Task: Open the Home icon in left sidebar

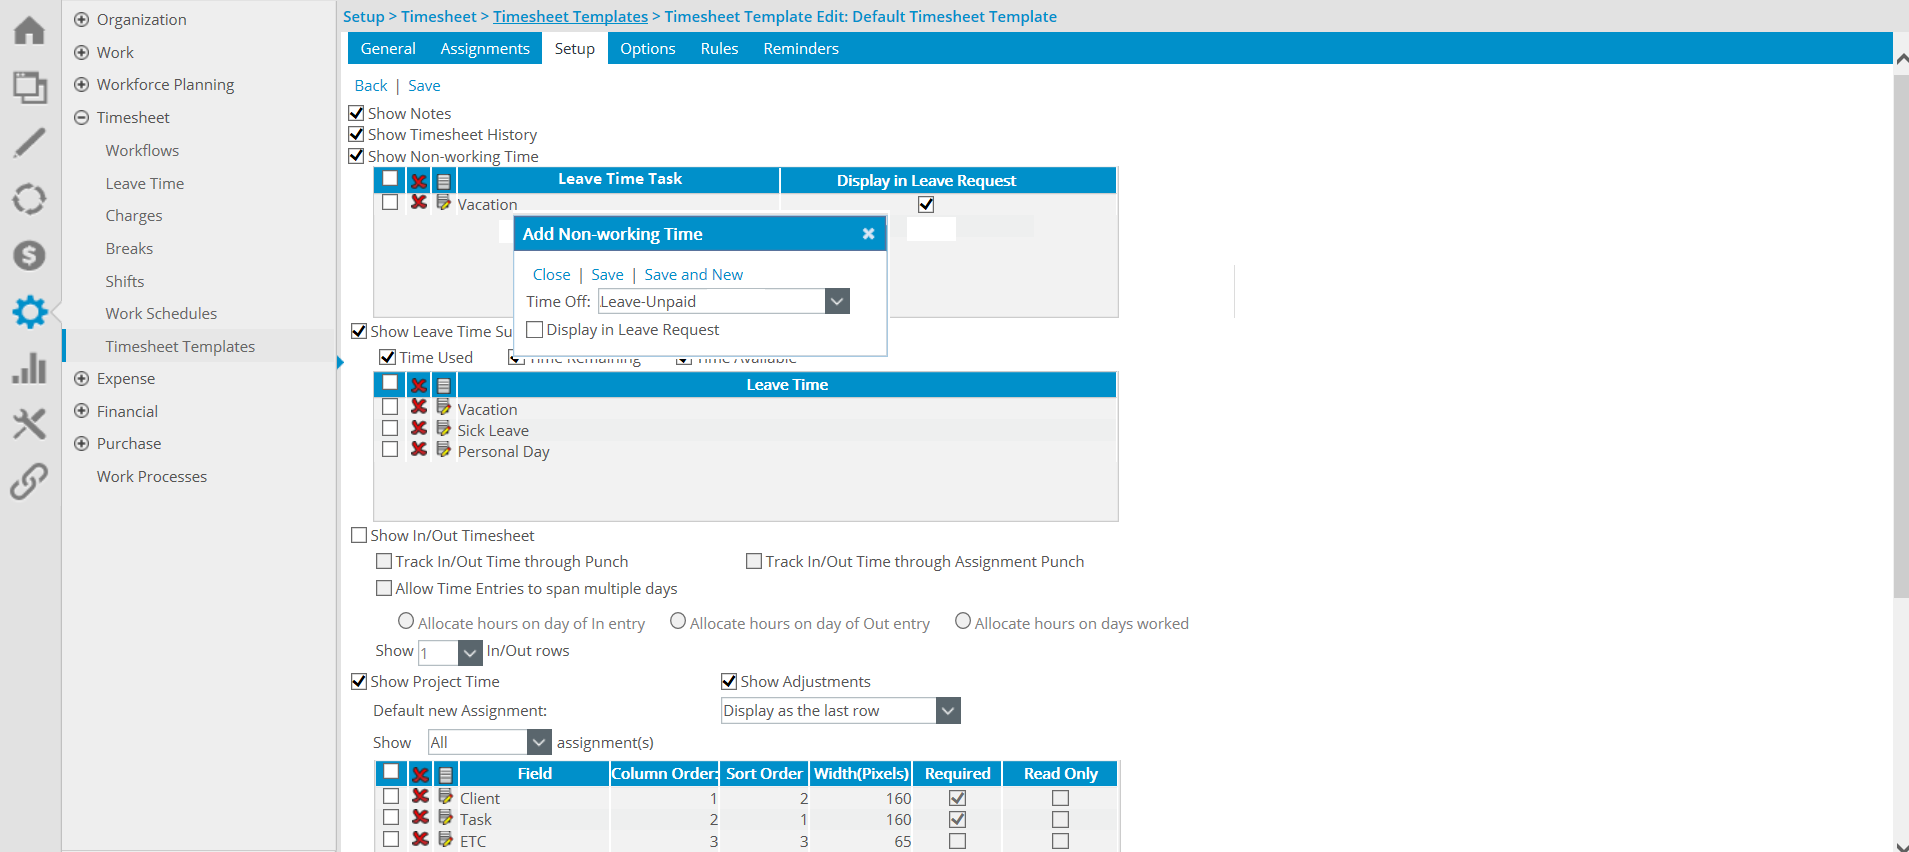Action: coord(29,31)
